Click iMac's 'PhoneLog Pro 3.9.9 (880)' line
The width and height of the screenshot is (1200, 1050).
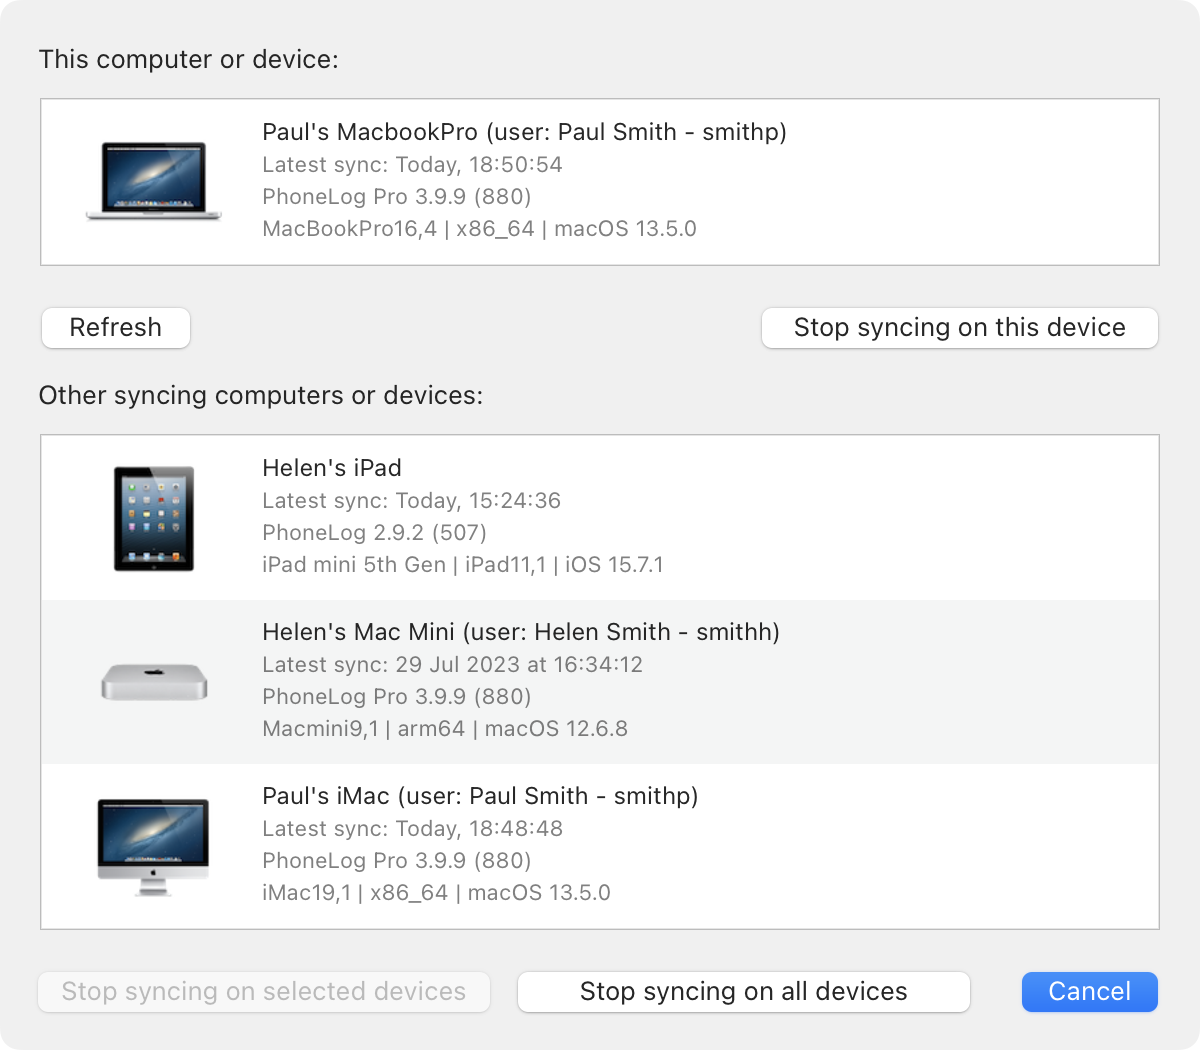pos(397,861)
